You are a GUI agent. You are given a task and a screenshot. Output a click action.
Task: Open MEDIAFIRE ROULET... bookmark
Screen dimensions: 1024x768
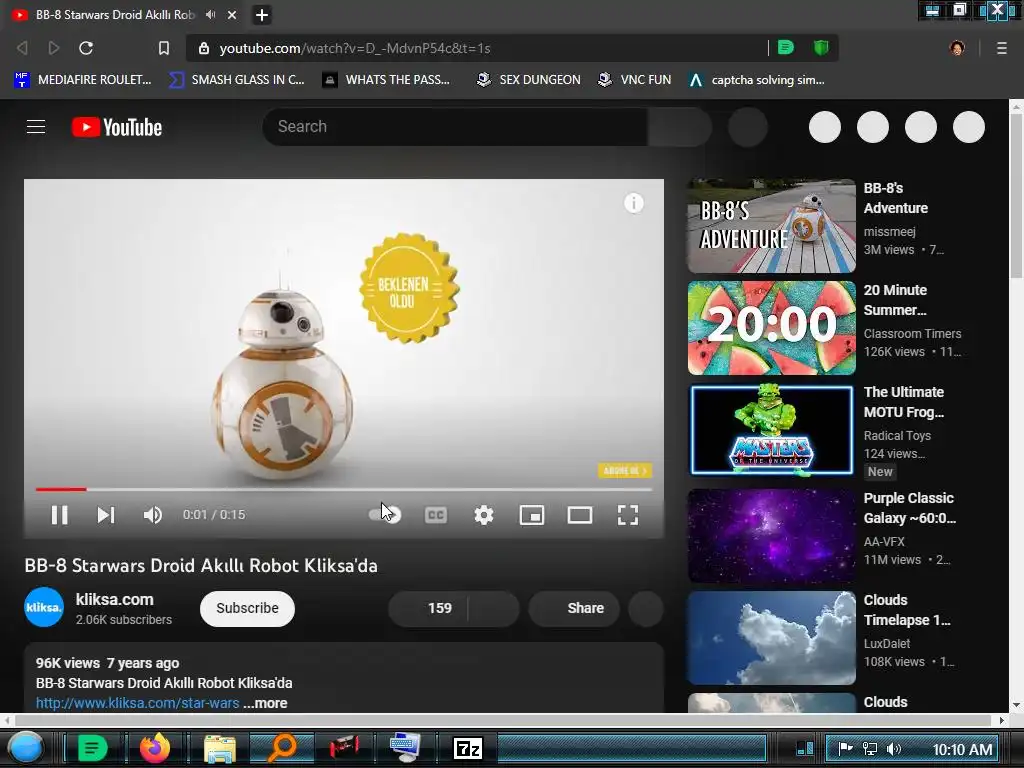(83, 80)
